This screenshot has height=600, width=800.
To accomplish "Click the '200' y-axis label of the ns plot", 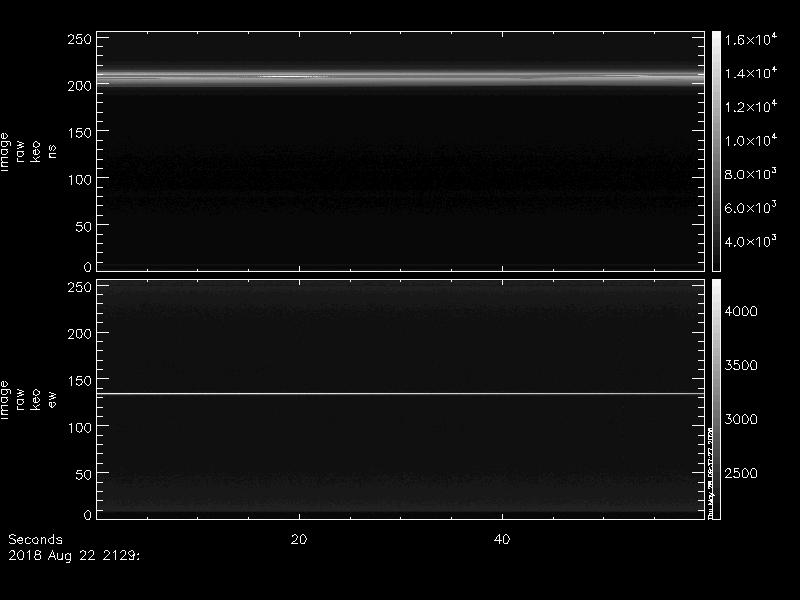I will click(x=80, y=86).
